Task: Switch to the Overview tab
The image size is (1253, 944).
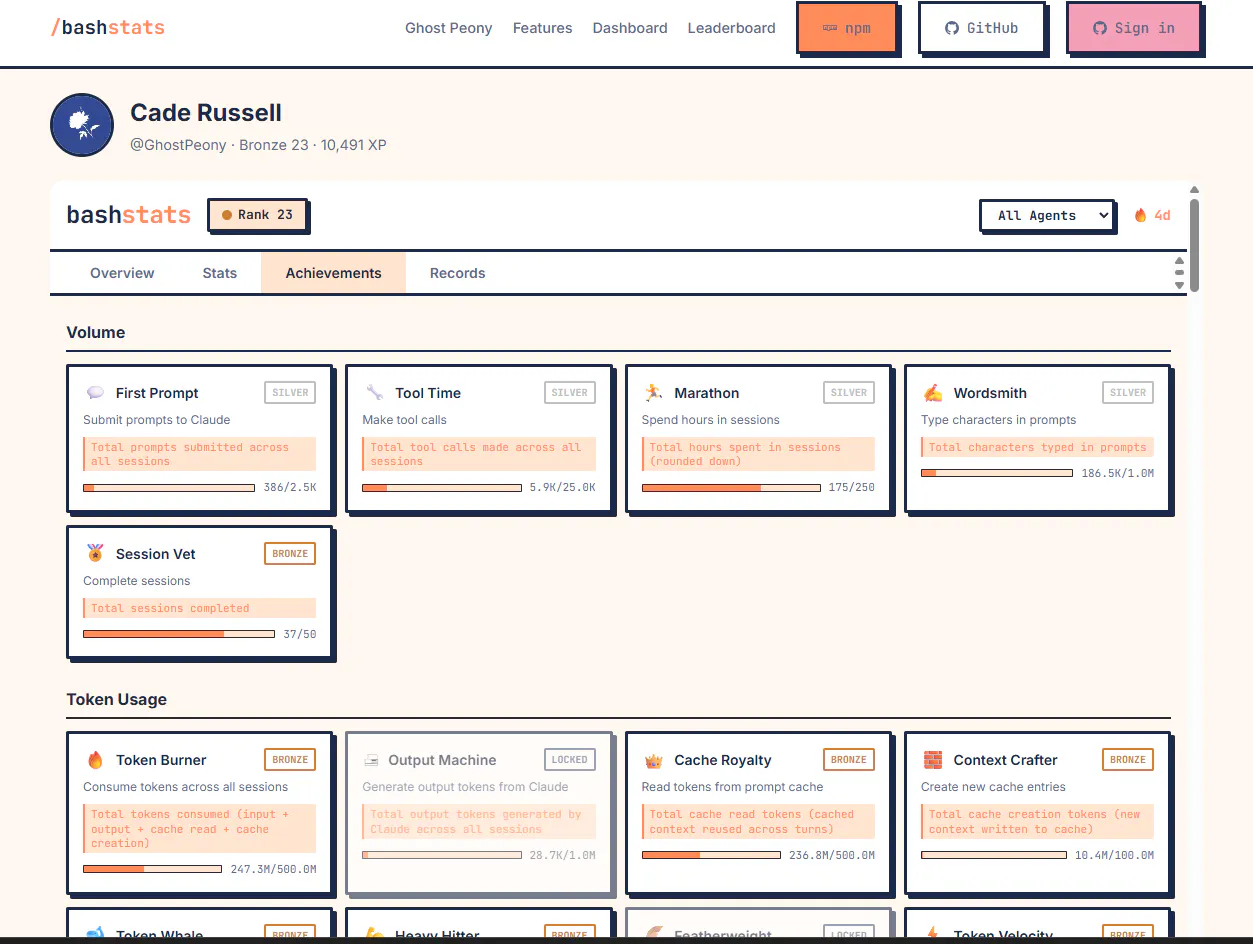Action: (122, 273)
